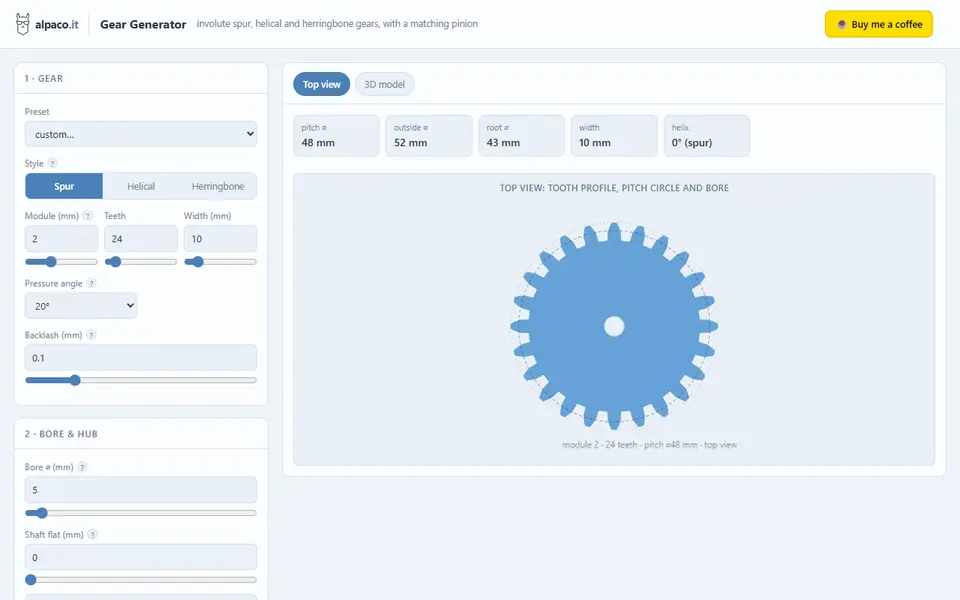Click the helix 0° (spur) stat
The width and height of the screenshot is (960, 600).
point(707,136)
